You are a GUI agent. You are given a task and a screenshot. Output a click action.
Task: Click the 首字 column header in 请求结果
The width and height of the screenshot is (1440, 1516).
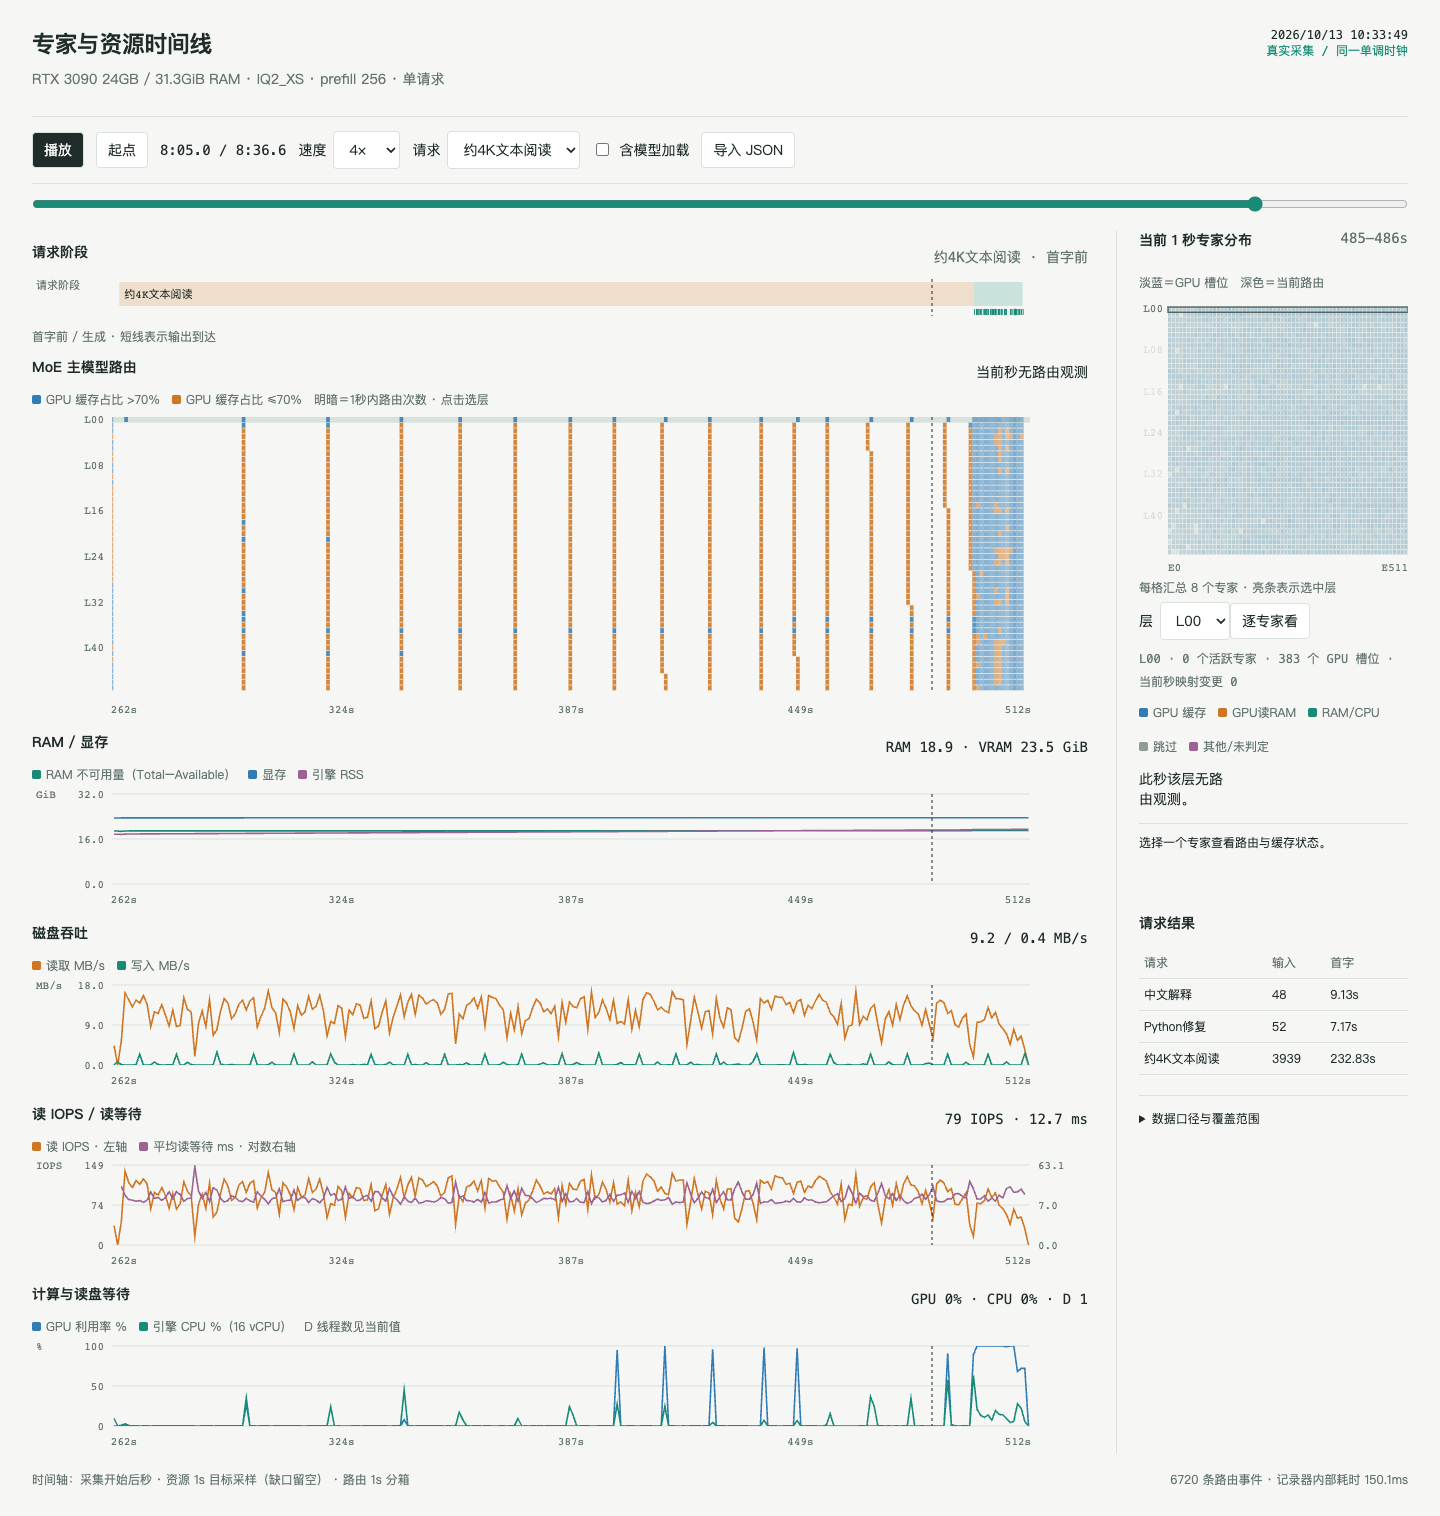point(1342,963)
